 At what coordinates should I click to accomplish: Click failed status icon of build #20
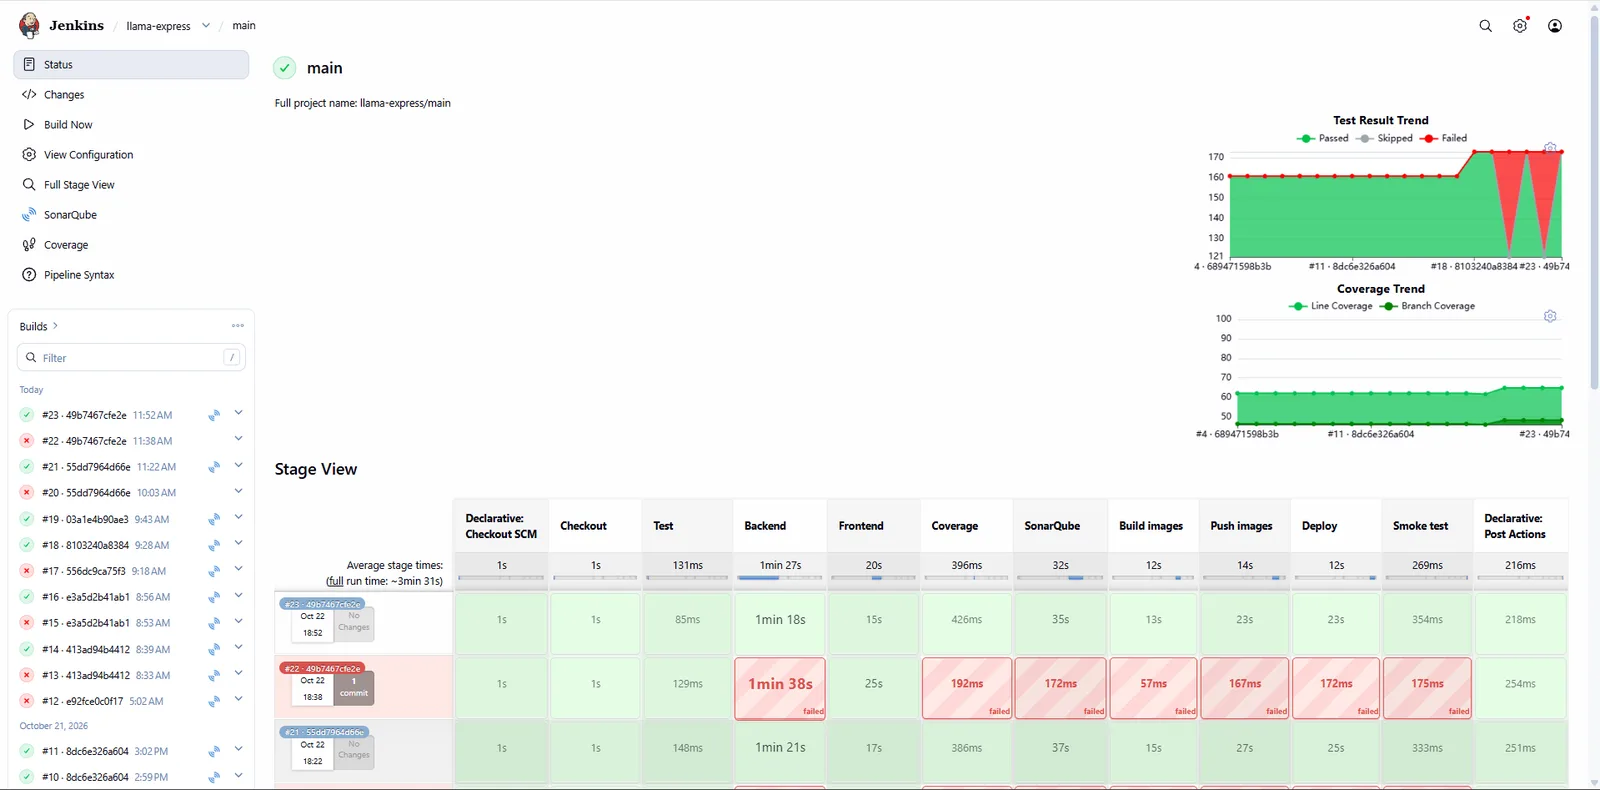pyautogui.click(x=27, y=493)
